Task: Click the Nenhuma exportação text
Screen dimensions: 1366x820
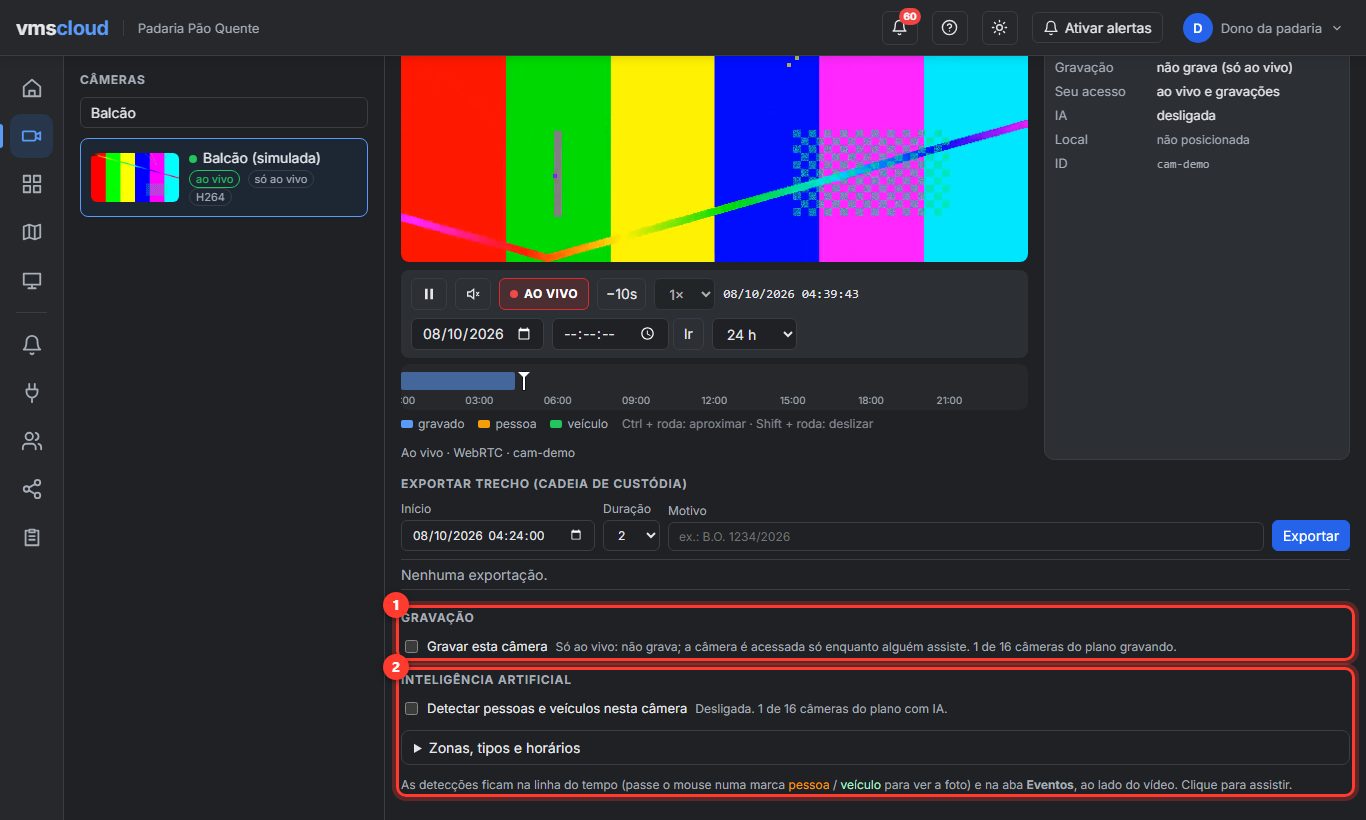Action: pos(474,575)
